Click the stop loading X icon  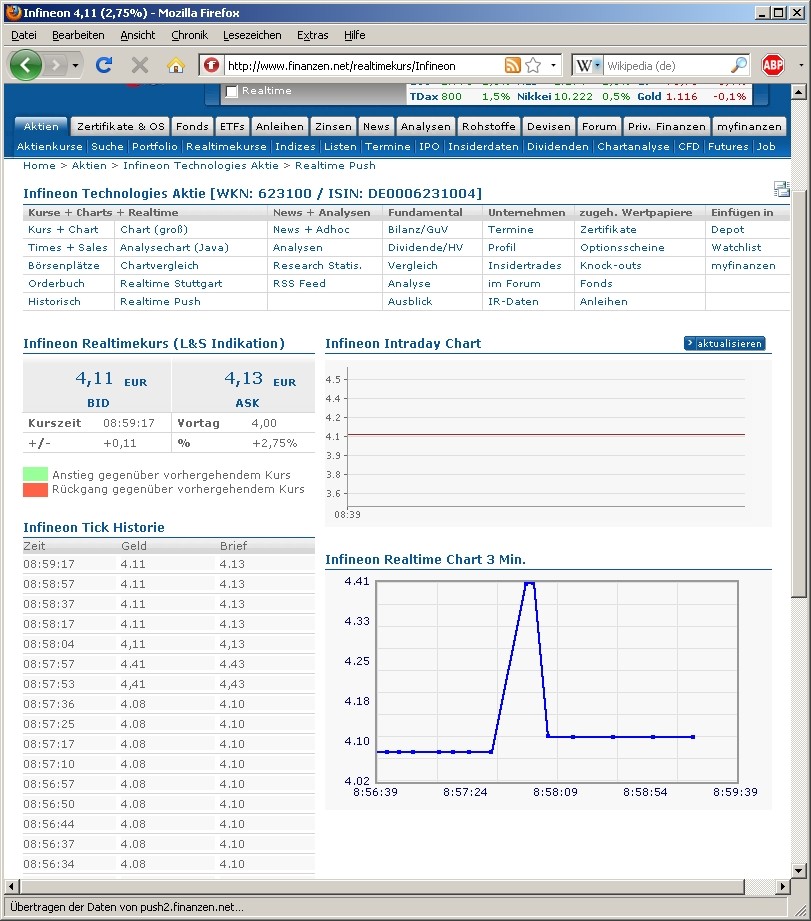[140, 65]
